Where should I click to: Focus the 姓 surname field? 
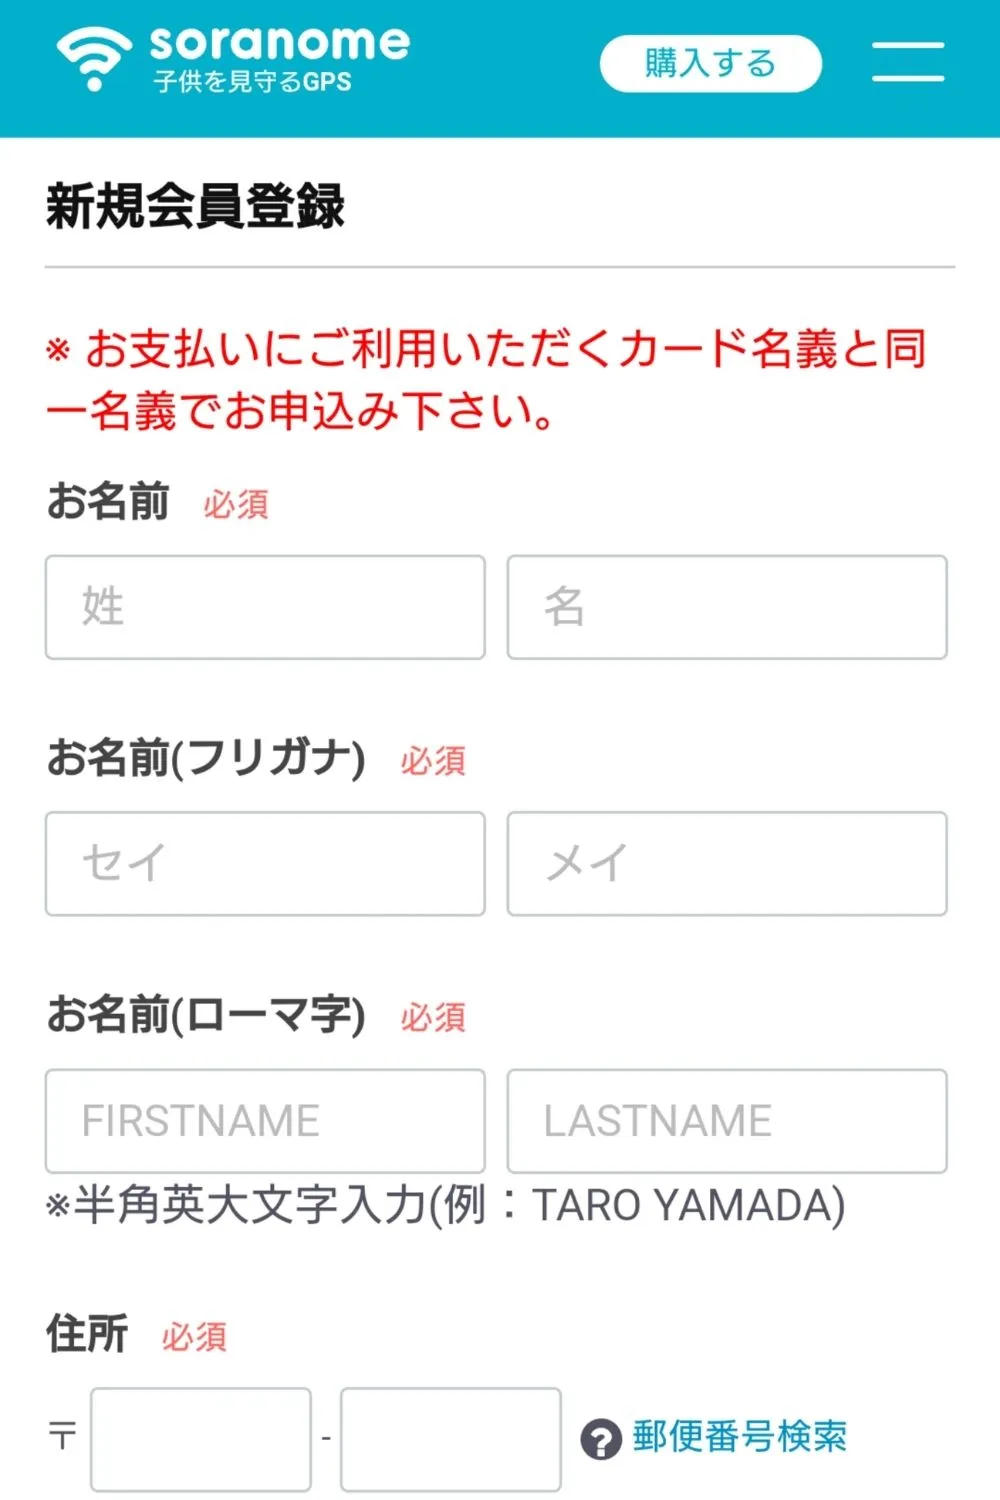265,607
